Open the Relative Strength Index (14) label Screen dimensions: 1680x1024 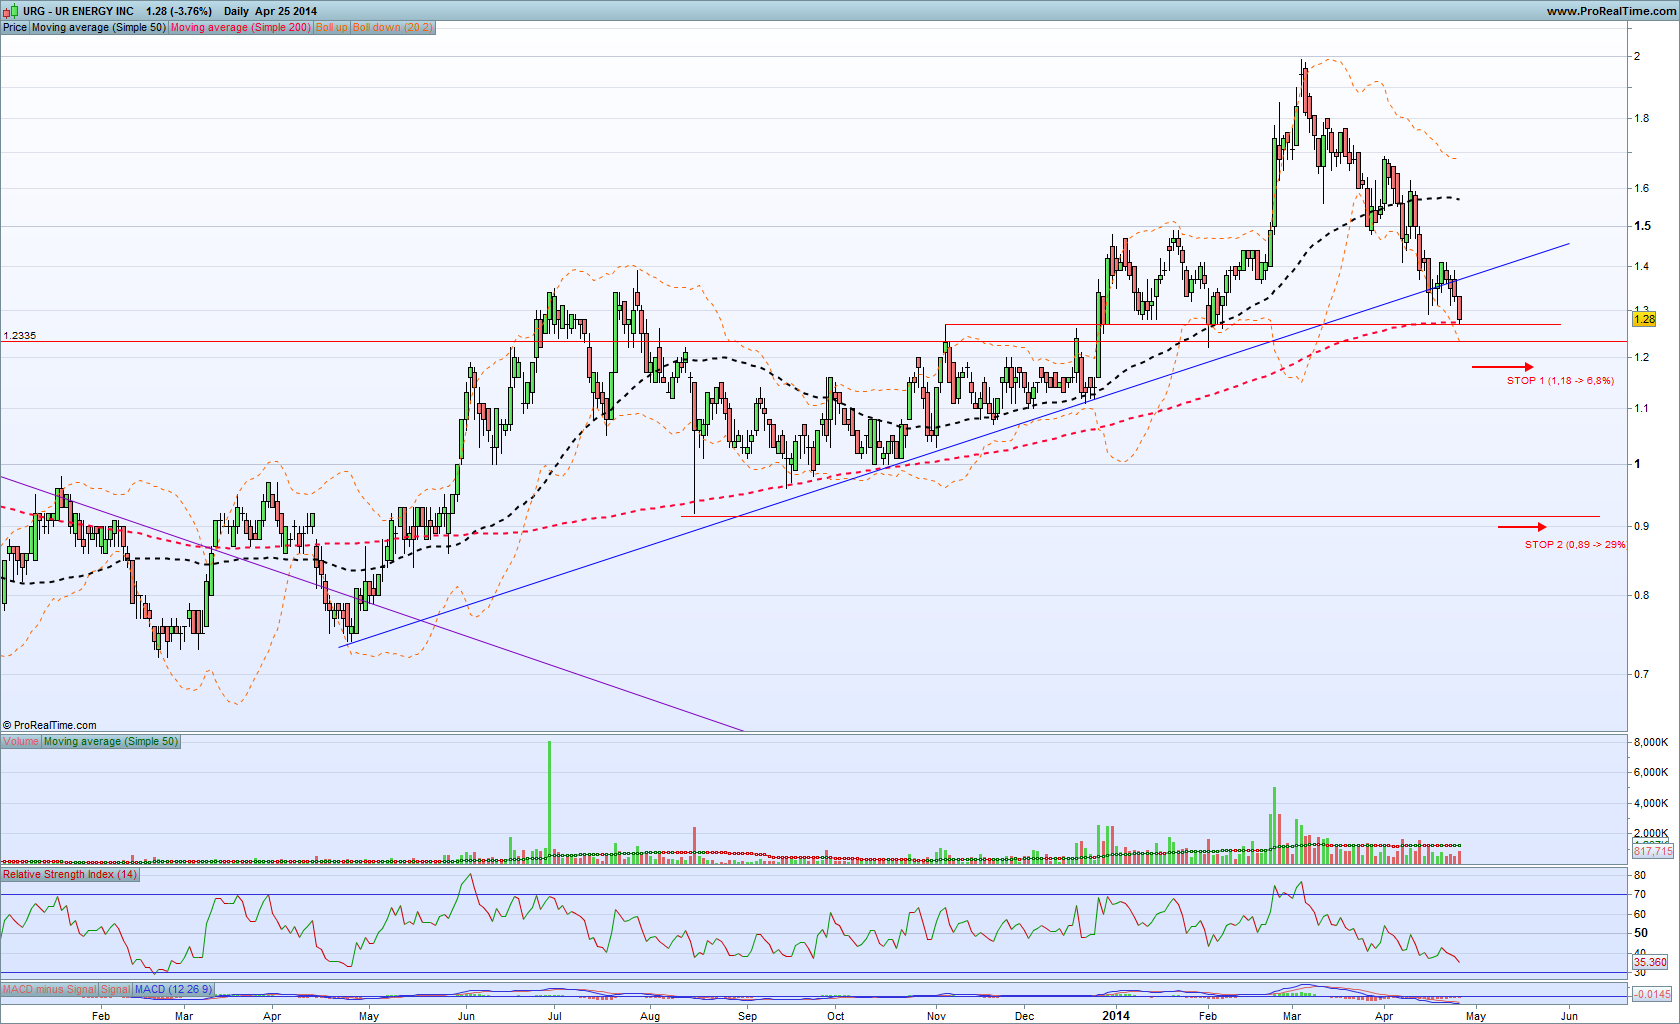[x=70, y=875]
